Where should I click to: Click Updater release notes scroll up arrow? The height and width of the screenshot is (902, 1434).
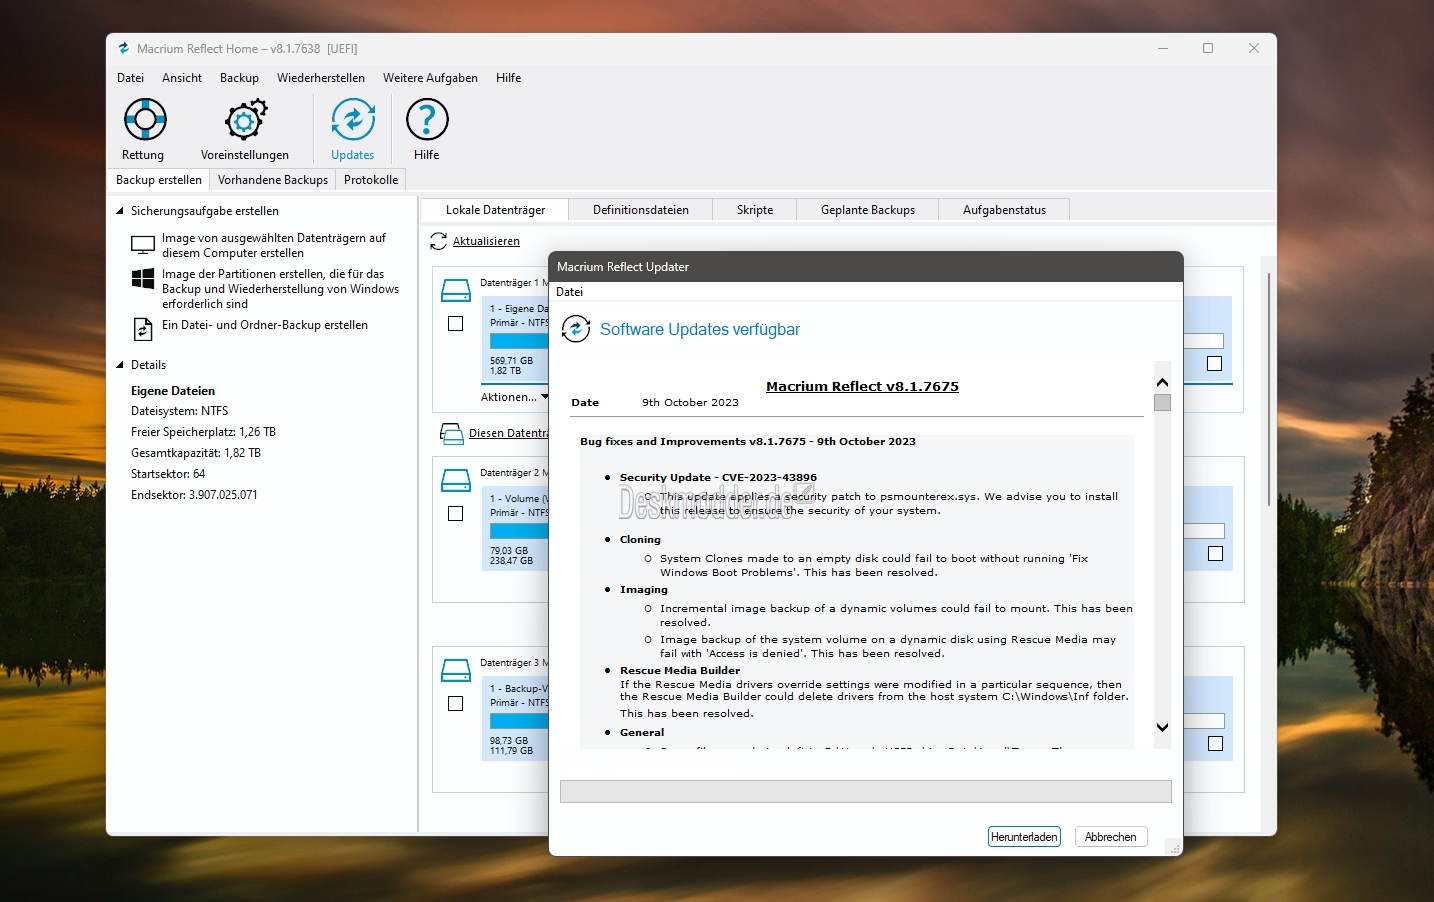coord(1162,383)
